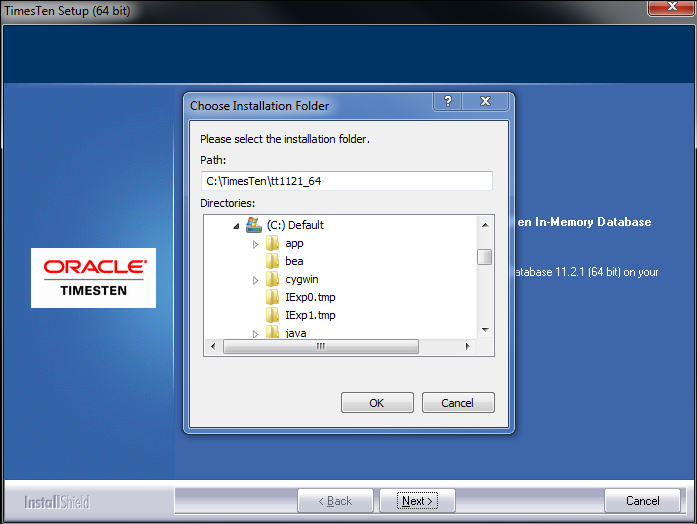Confirm folder with the OK button

point(377,403)
